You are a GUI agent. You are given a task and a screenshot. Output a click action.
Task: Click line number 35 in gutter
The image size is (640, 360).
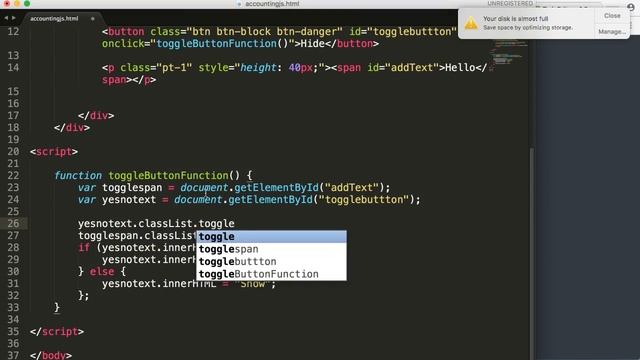tap(13, 331)
